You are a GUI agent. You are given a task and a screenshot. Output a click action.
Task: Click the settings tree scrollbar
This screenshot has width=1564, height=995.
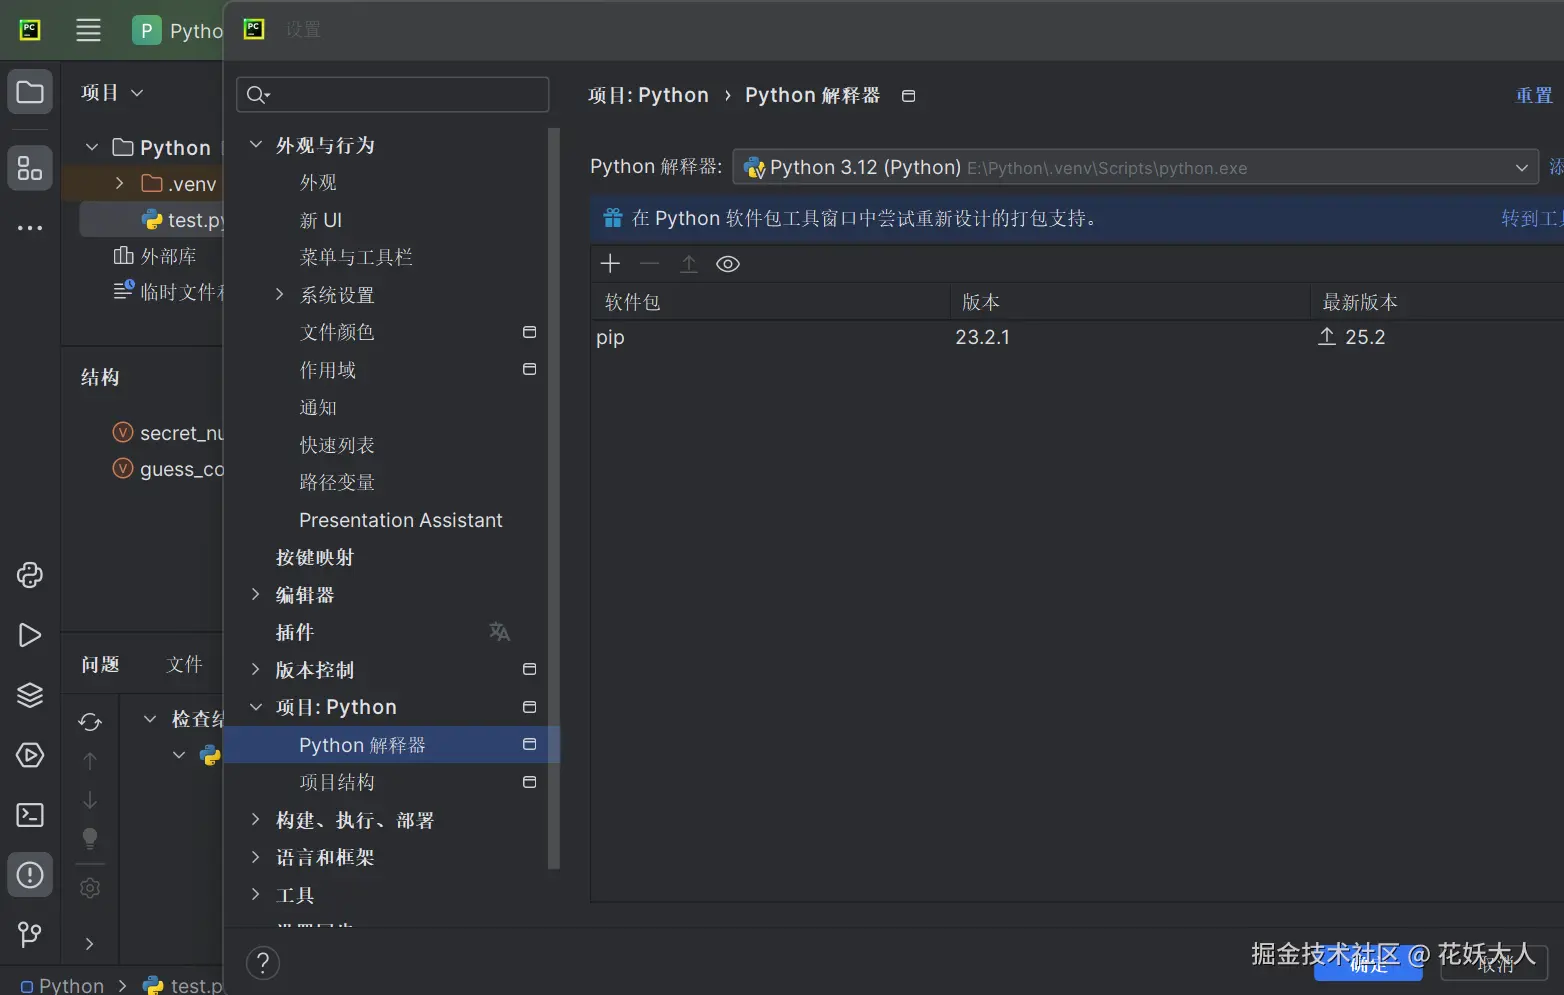(x=554, y=498)
